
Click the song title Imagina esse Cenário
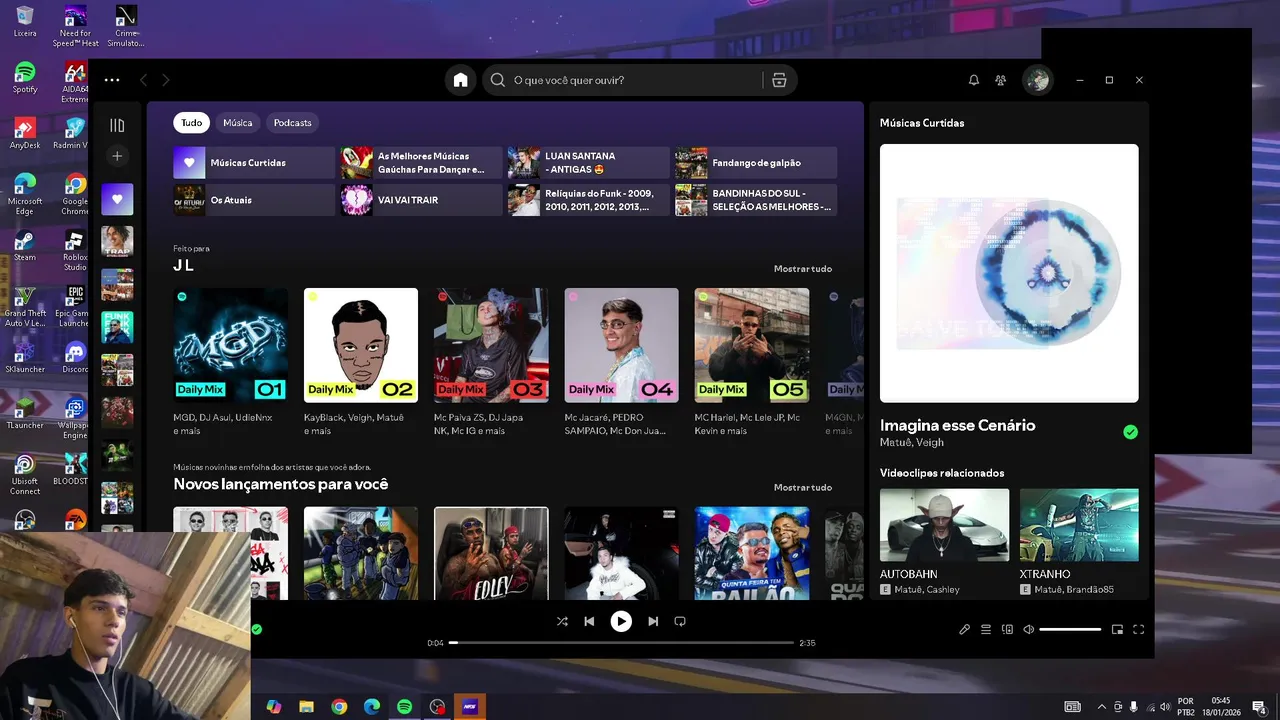957,425
